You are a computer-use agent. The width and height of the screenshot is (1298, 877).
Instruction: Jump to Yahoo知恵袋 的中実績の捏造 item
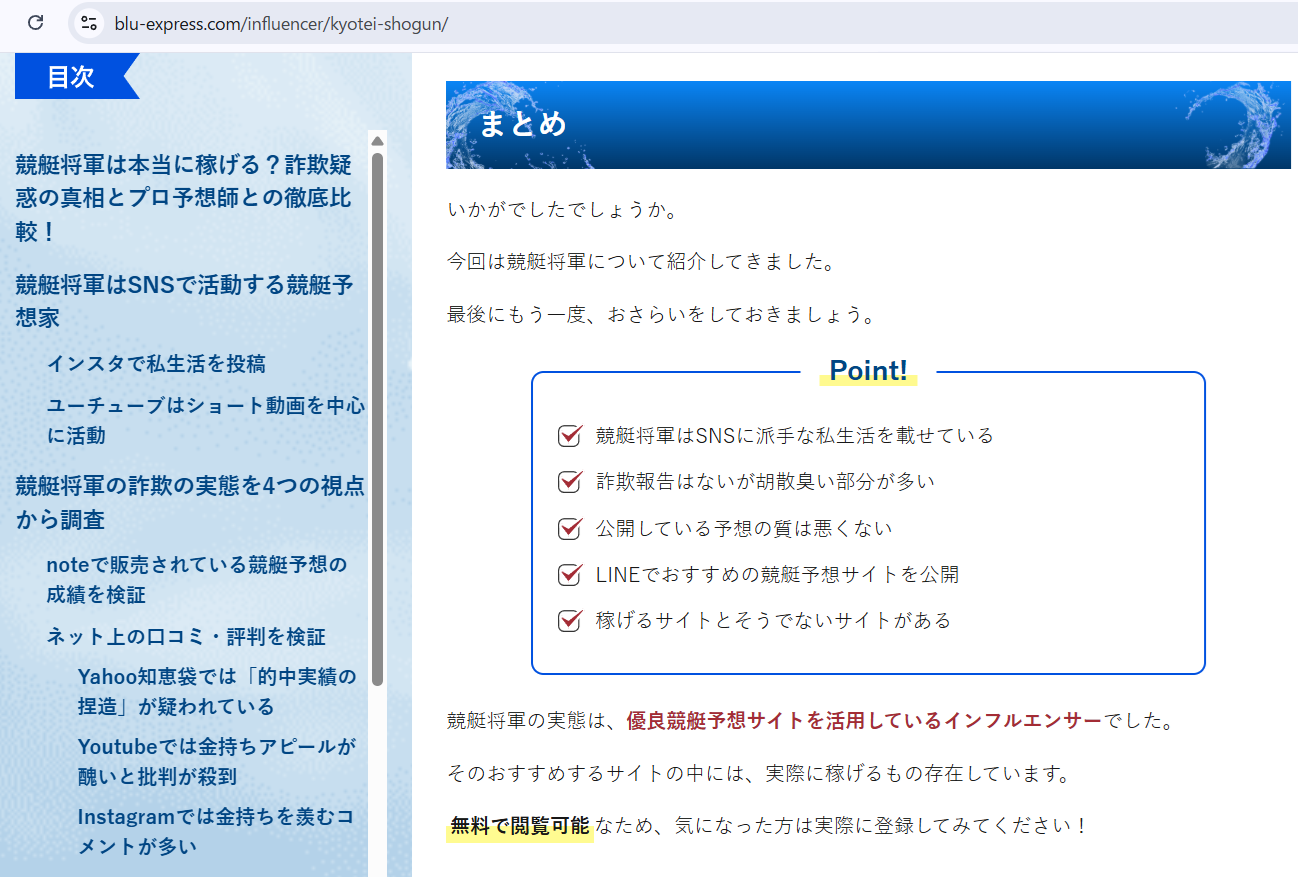217,691
